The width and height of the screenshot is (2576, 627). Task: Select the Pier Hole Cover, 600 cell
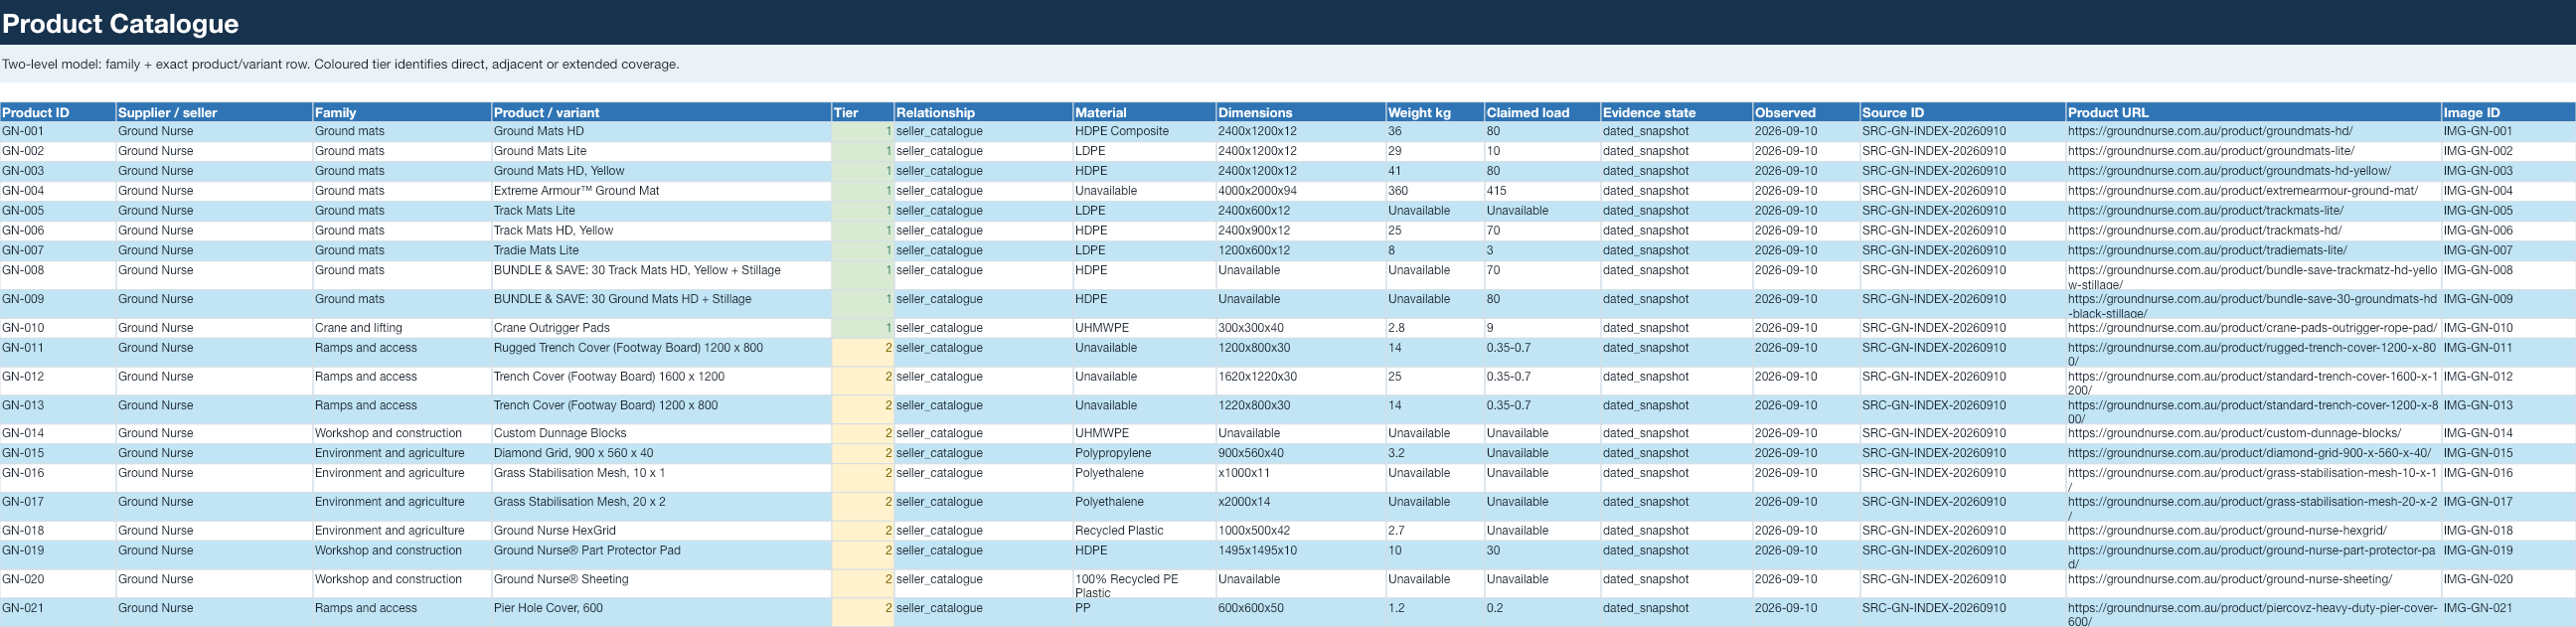pos(661,613)
